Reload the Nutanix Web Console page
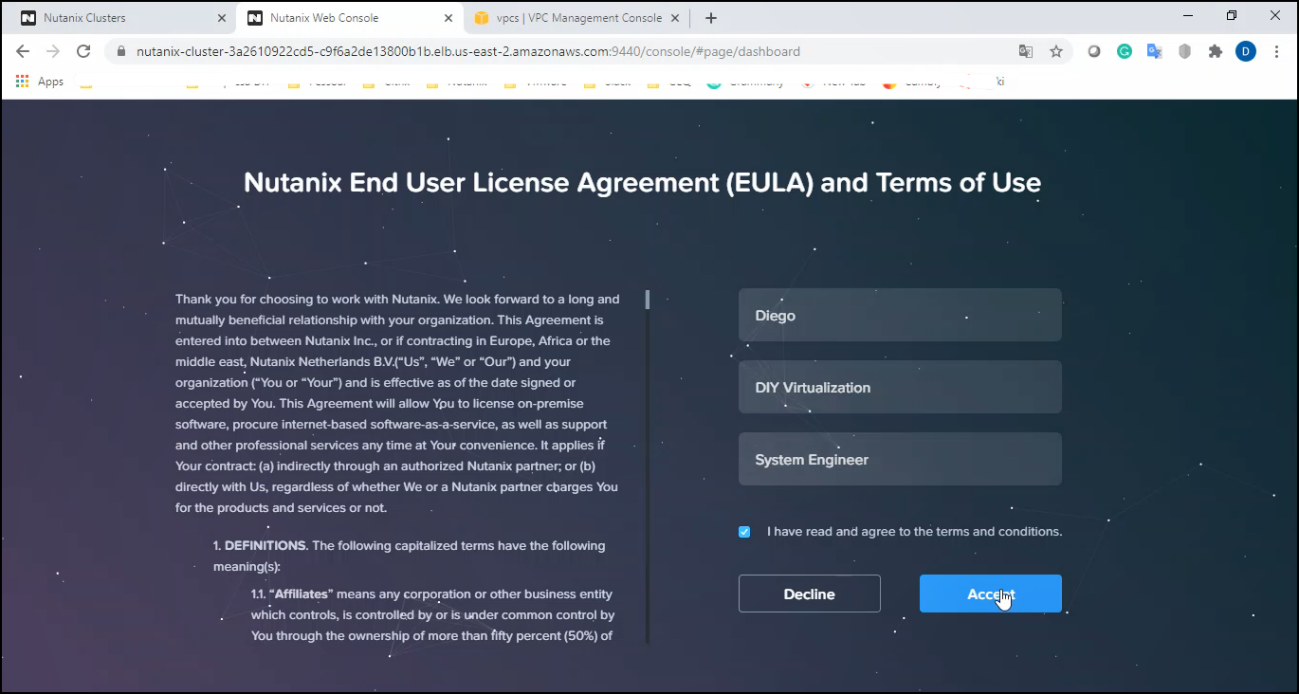 pyautogui.click(x=84, y=51)
